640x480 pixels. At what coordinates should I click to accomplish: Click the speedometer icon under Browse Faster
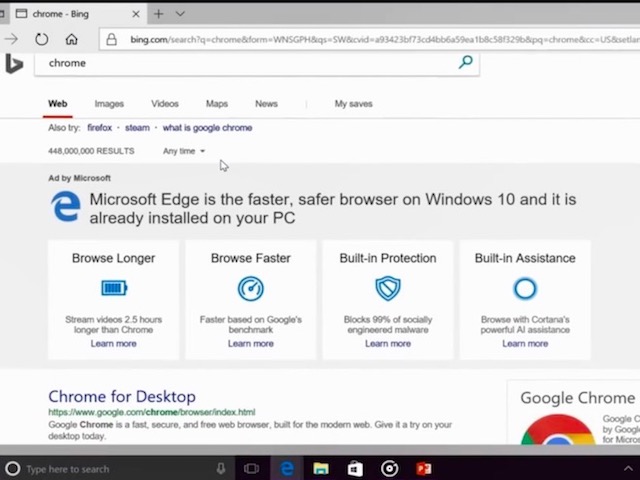[x=251, y=289]
